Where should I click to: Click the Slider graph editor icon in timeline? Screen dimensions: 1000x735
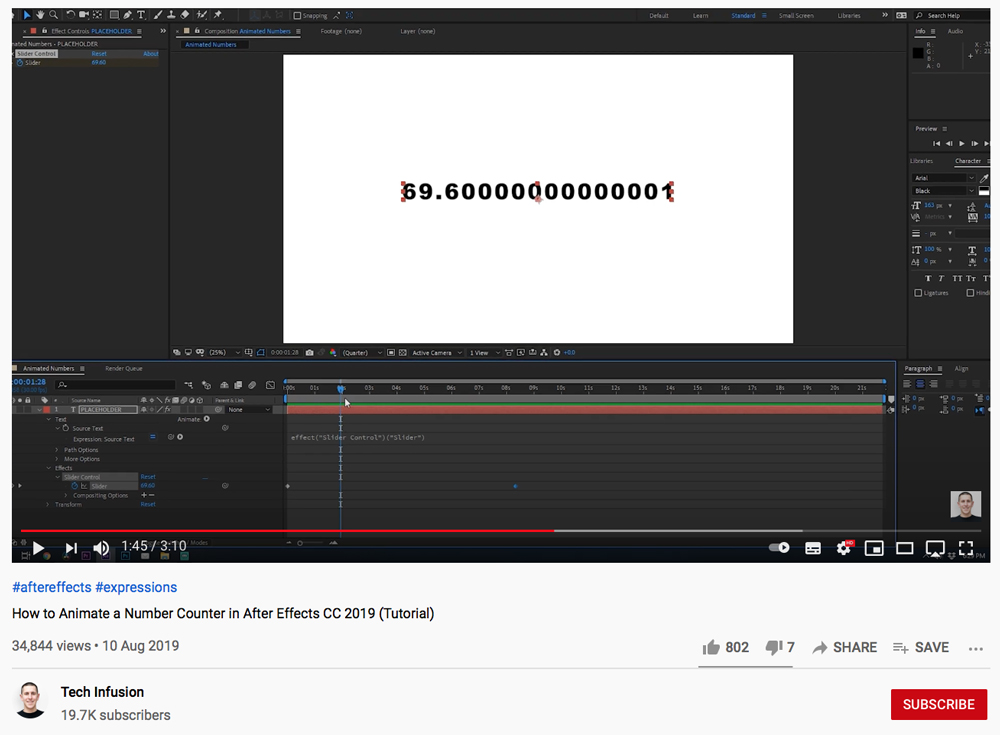(x=84, y=486)
